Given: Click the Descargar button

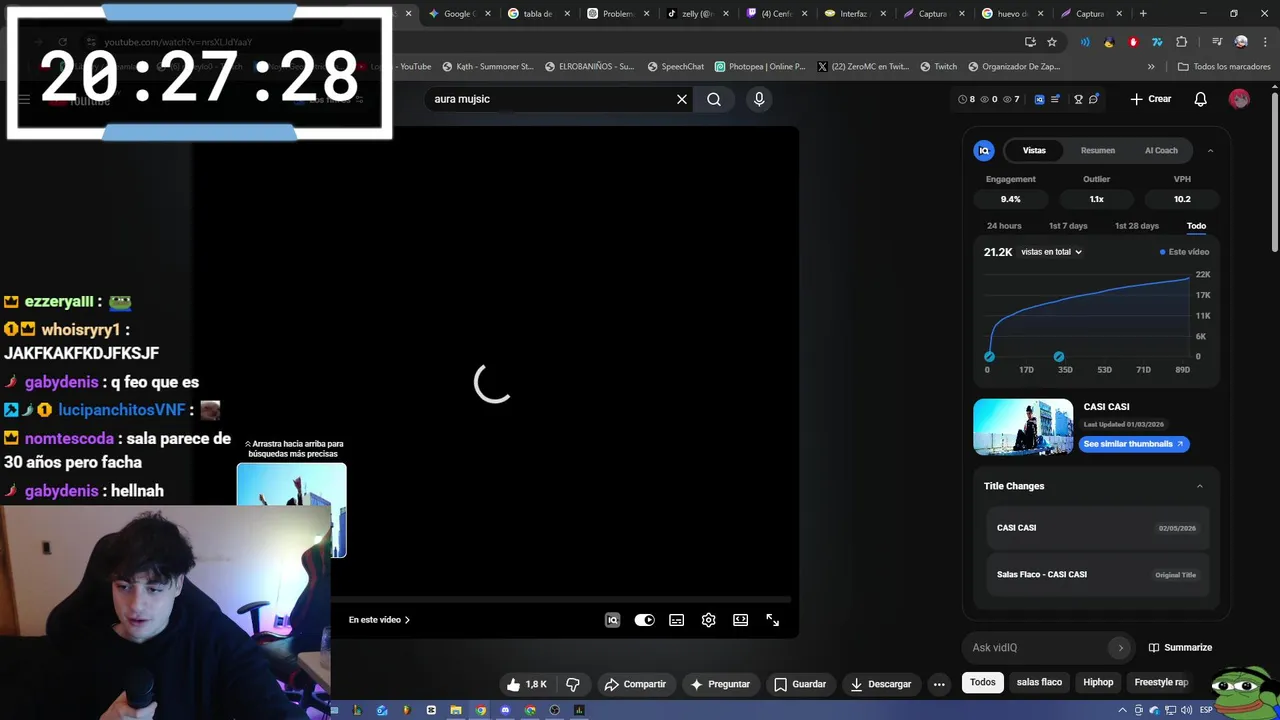Looking at the screenshot, I should [x=881, y=684].
